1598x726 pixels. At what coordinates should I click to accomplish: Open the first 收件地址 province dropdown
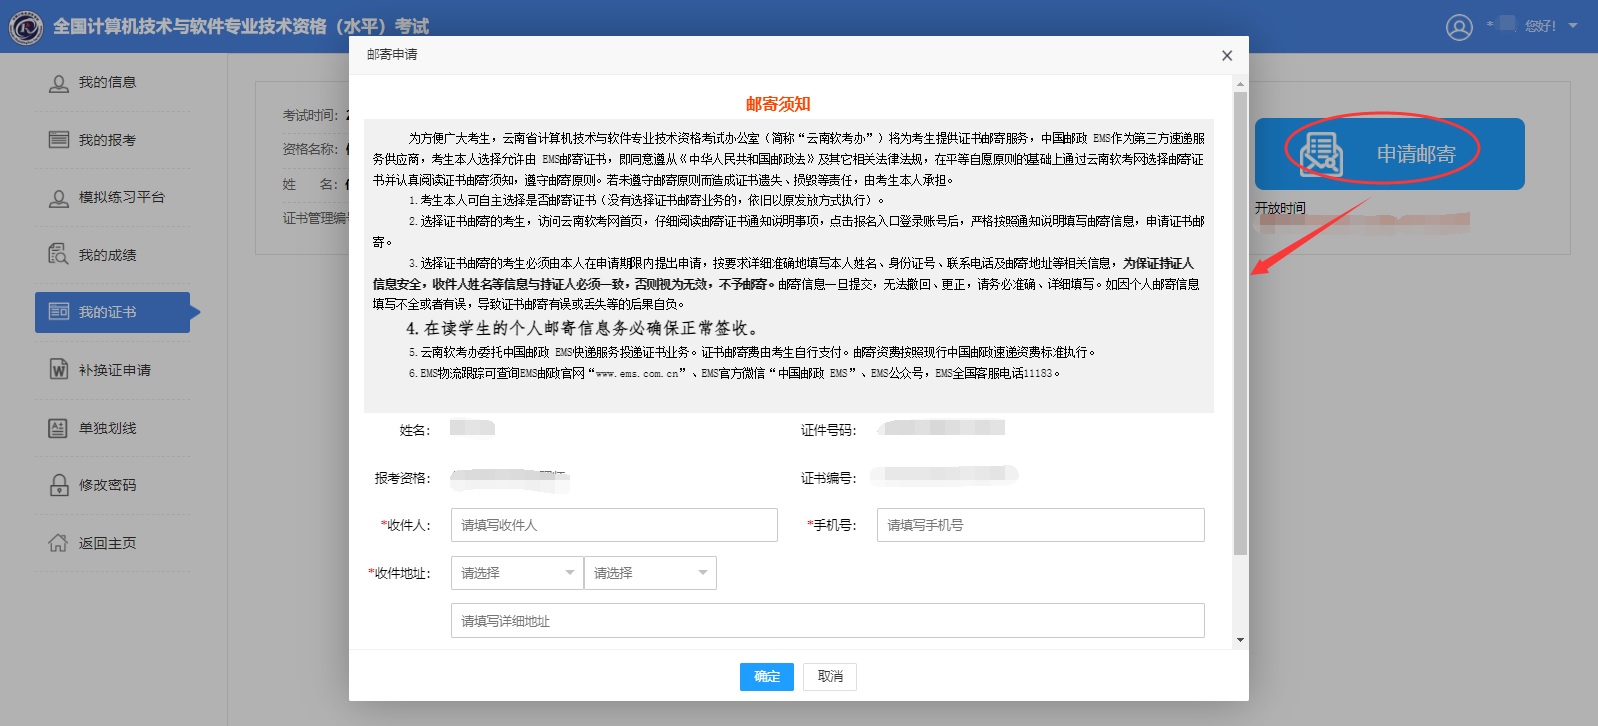[x=516, y=573]
